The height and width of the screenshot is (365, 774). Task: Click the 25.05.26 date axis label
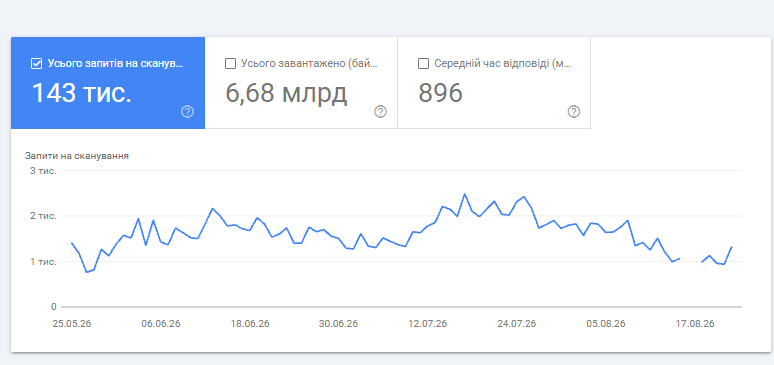click(72, 324)
